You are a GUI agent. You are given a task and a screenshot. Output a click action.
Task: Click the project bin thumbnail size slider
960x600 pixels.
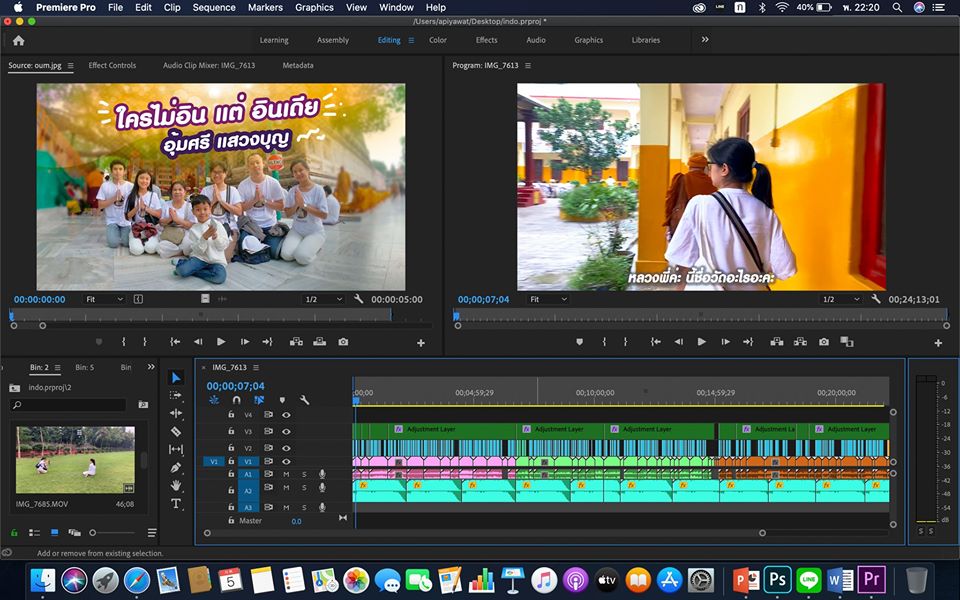pos(93,533)
